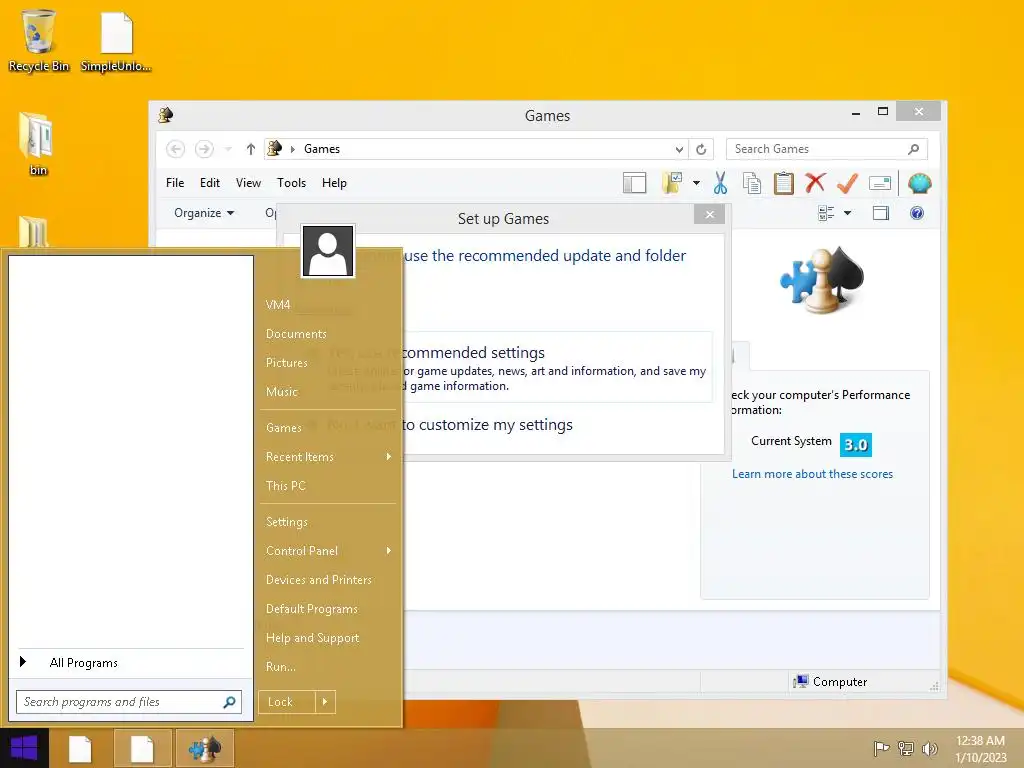The width and height of the screenshot is (1024, 768).
Task: Click the Paste clipboard icon
Action: coord(784,184)
